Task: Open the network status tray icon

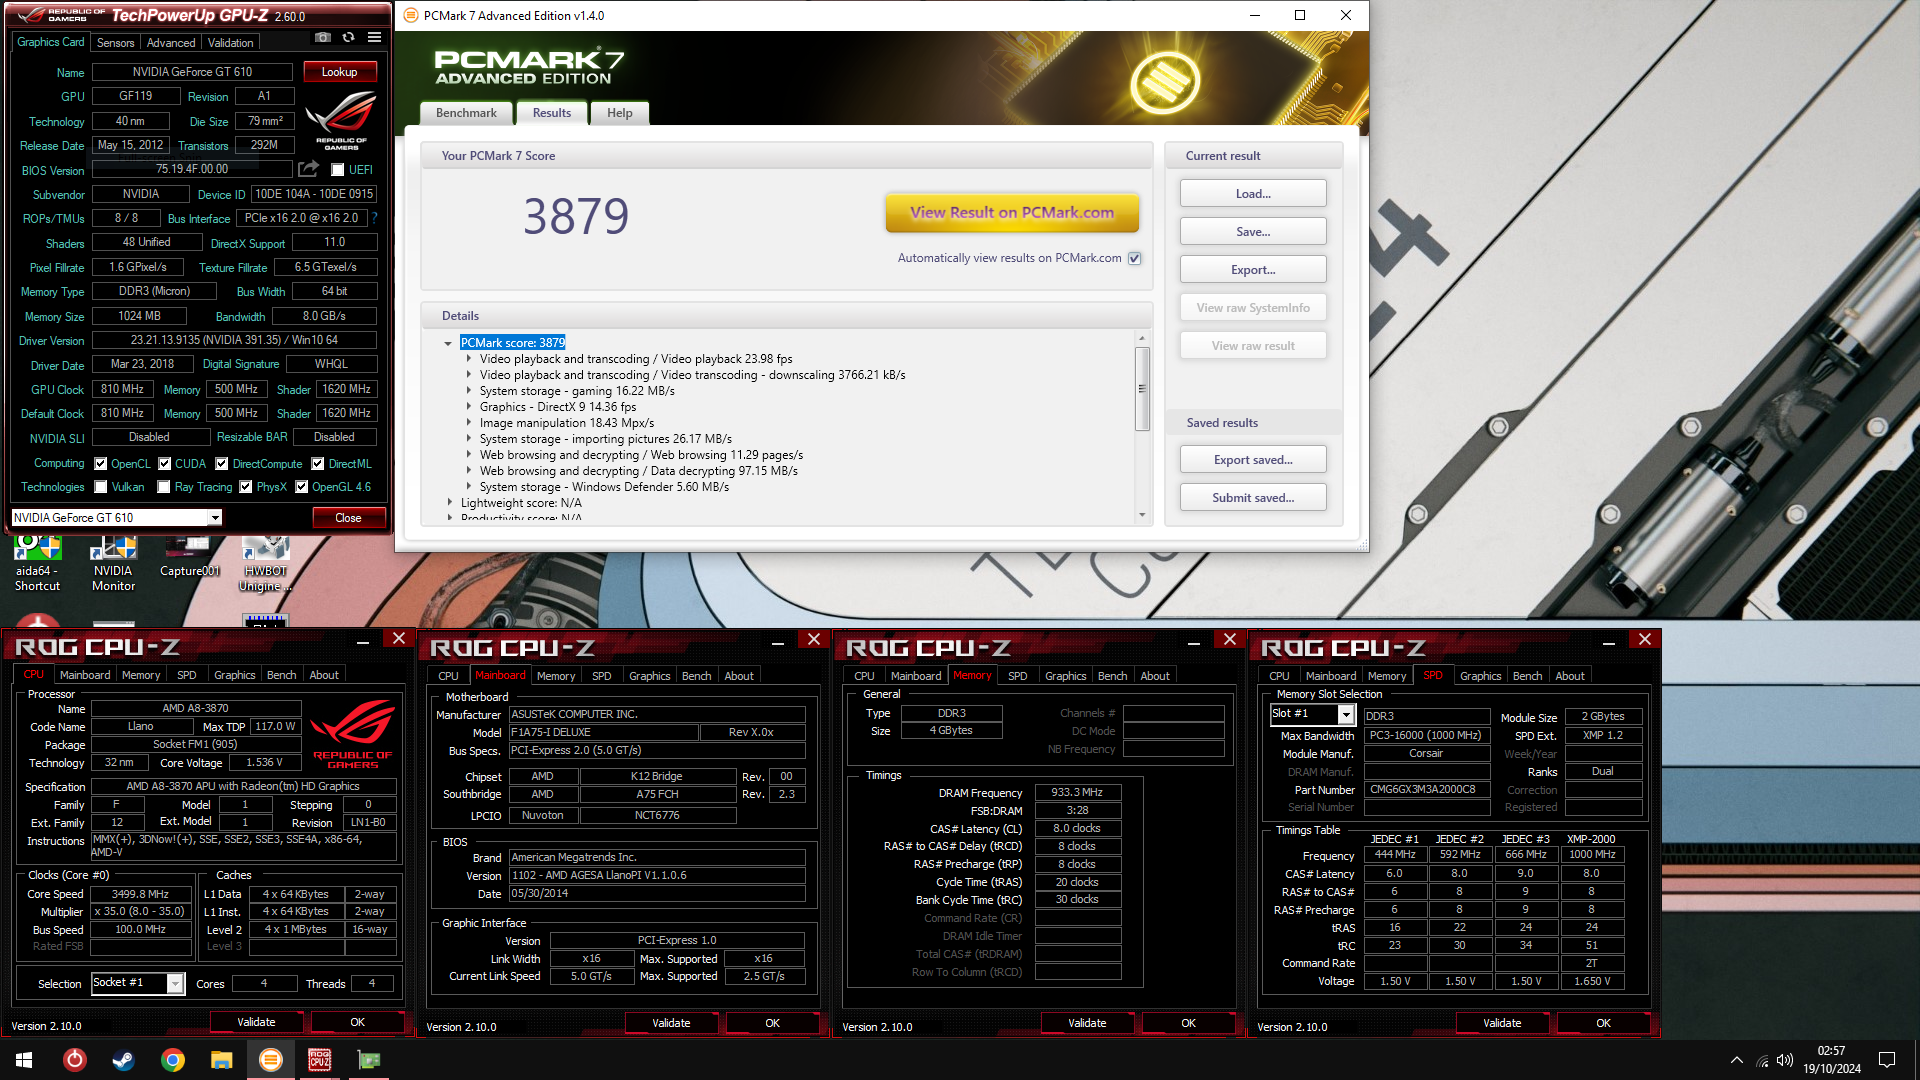Action: tap(1761, 1060)
